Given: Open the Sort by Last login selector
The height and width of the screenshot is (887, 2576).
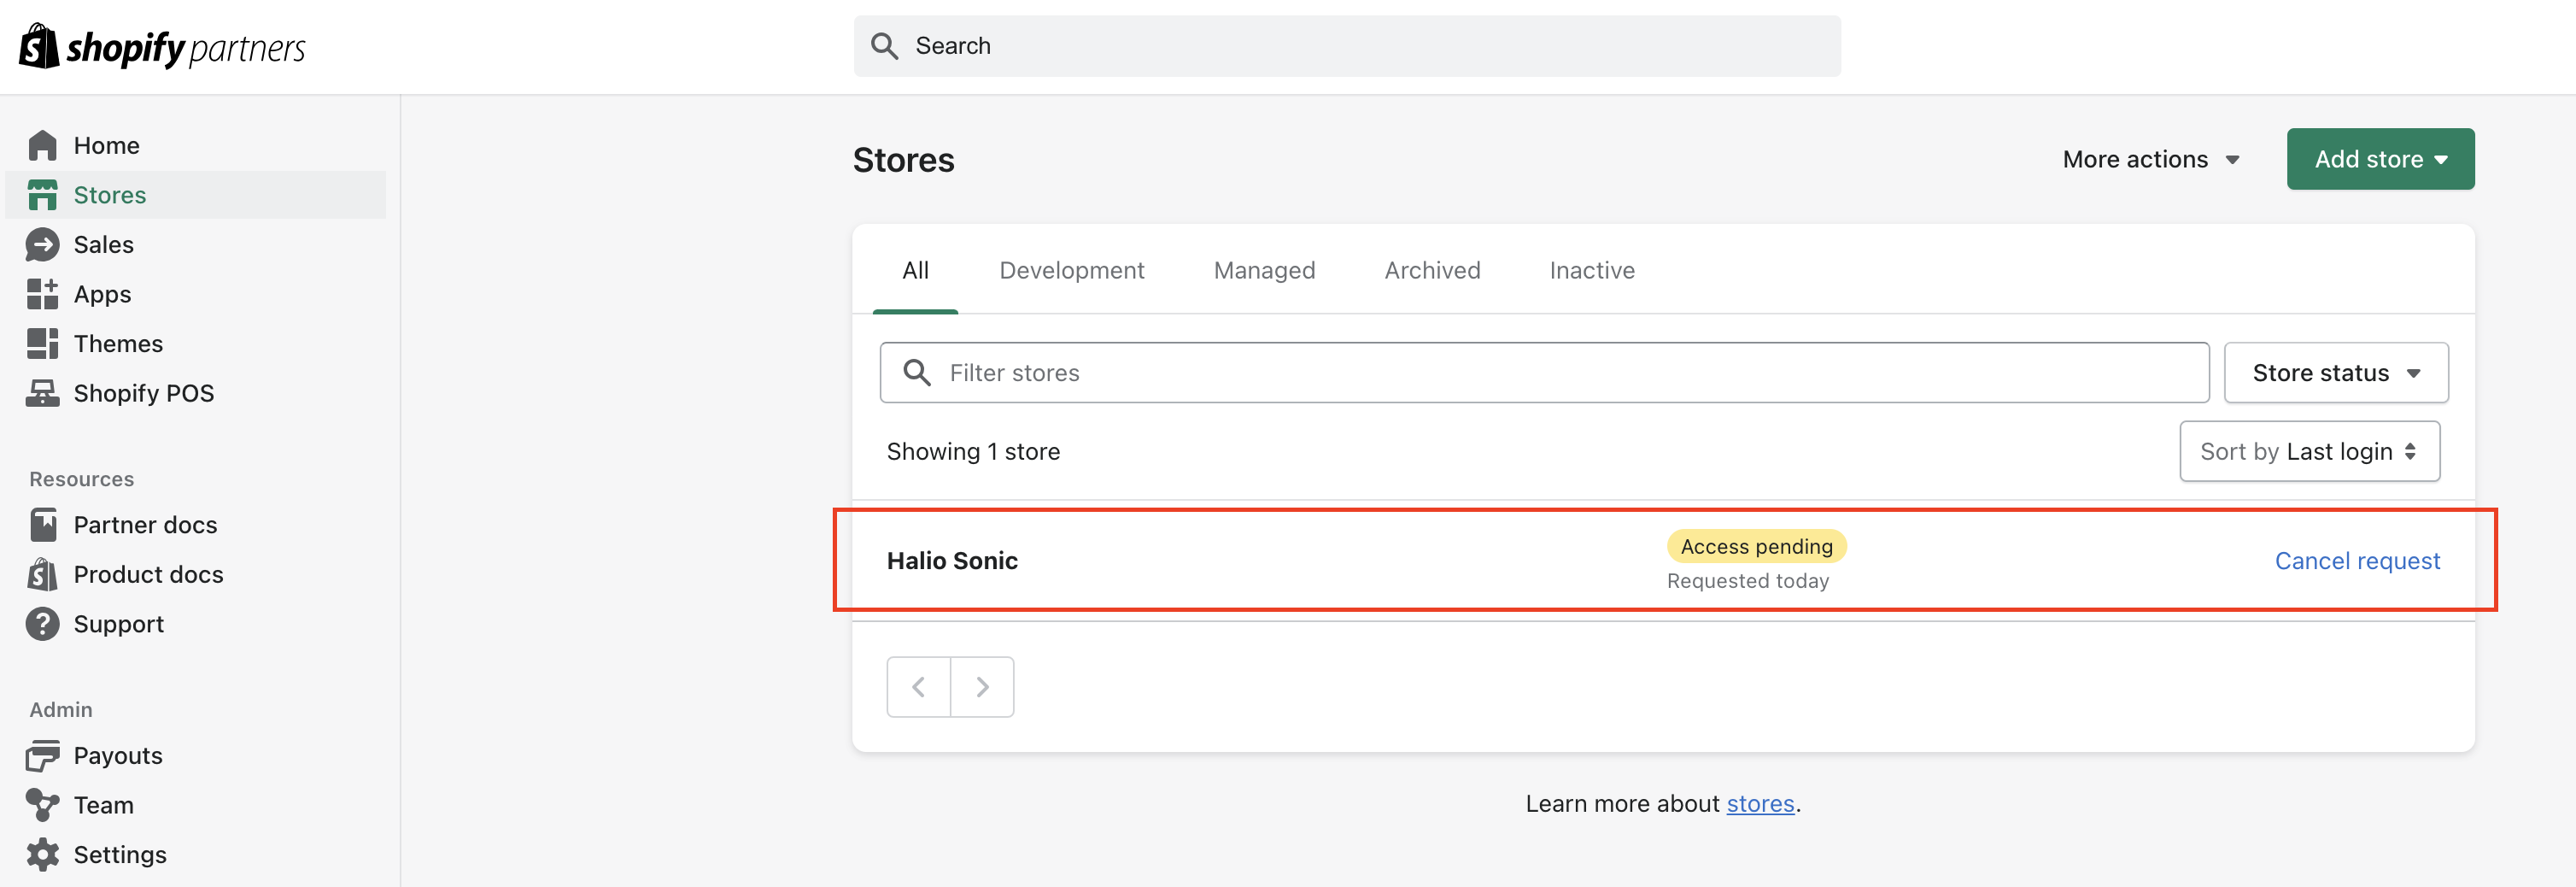Looking at the screenshot, I should [x=2310, y=451].
